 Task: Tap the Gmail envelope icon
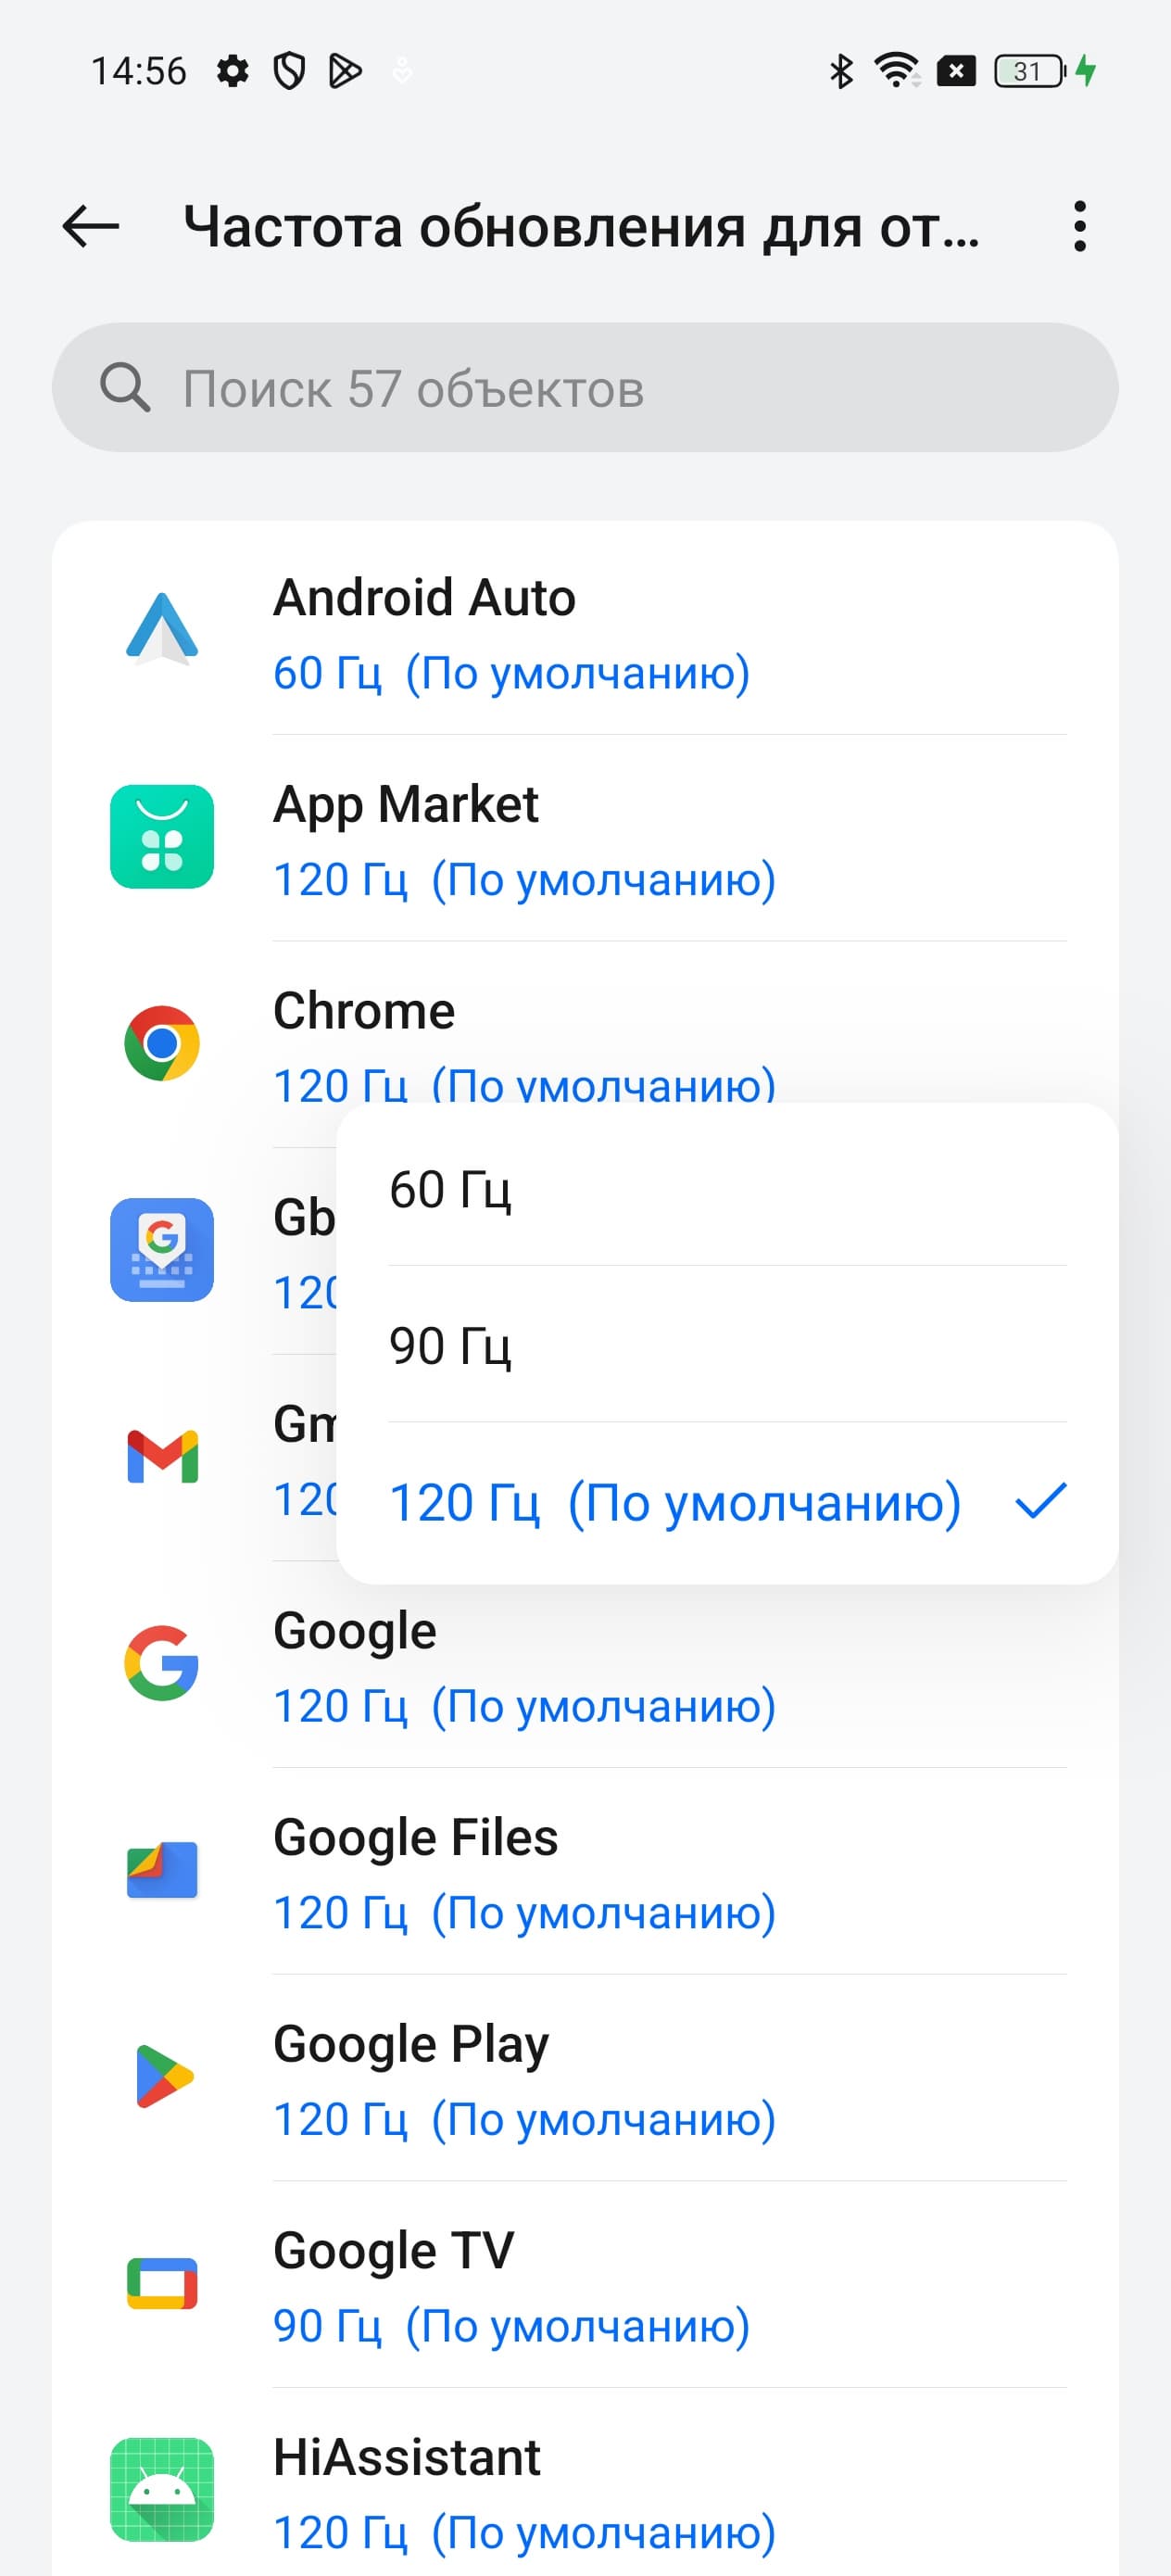coord(162,1456)
